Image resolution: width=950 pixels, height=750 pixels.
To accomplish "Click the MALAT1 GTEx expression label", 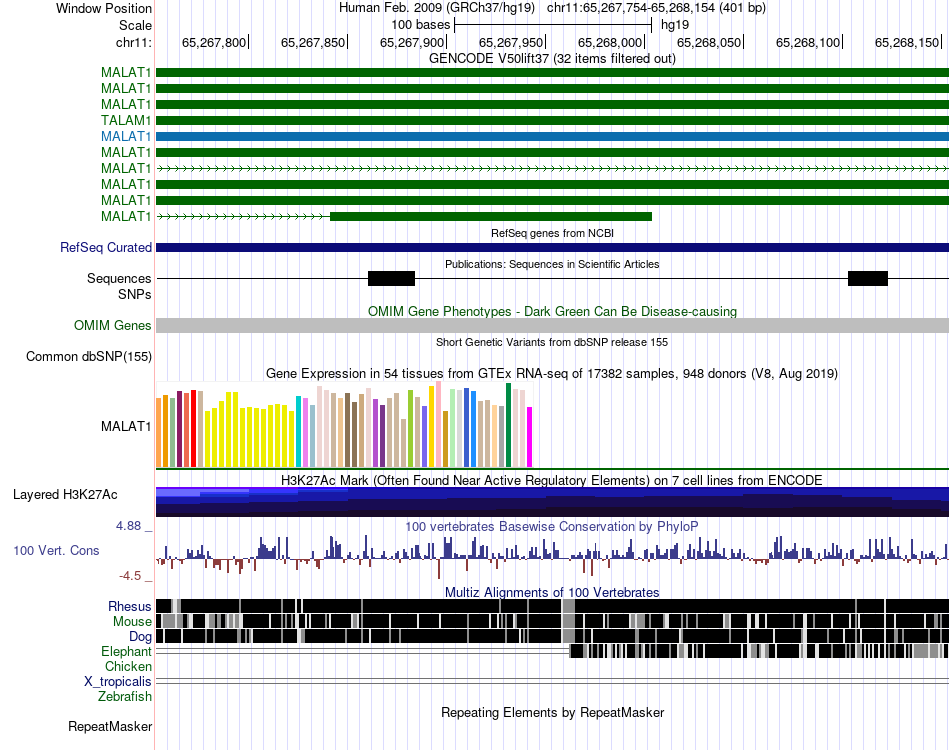I will coord(126,426).
